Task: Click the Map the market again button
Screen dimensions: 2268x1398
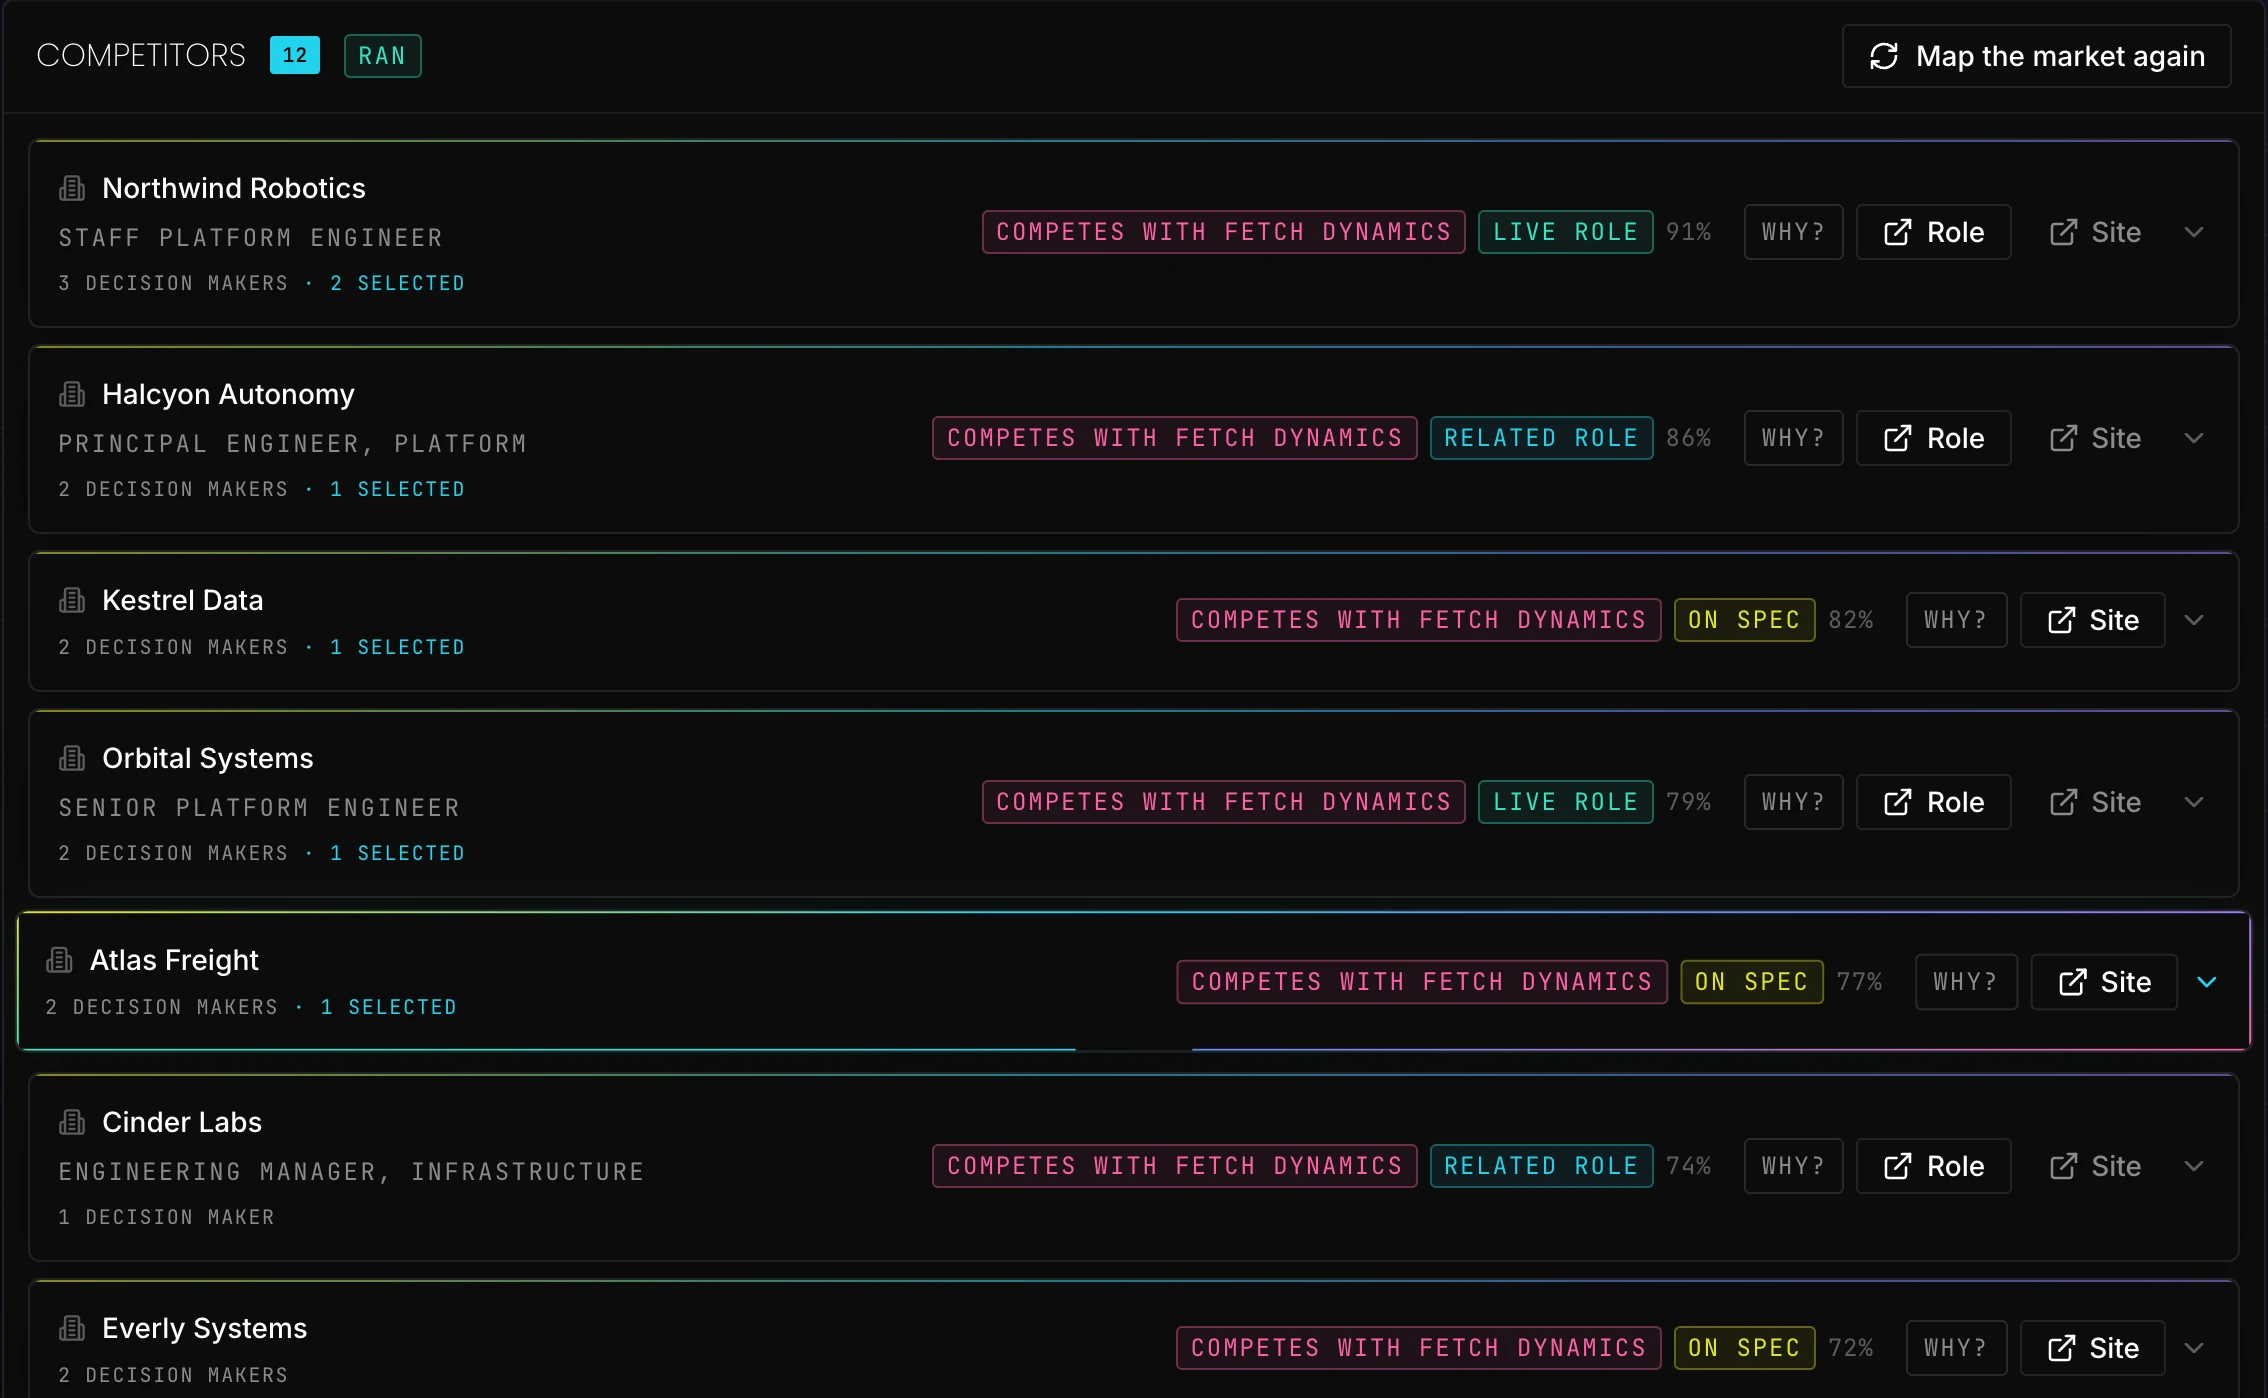Action: 2036,56
